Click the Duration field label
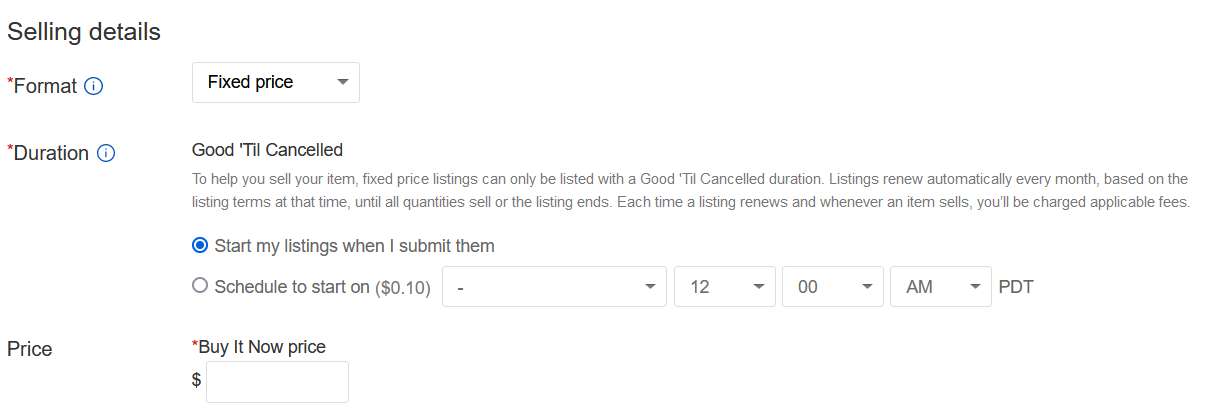The image size is (1207, 411). [48, 154]
